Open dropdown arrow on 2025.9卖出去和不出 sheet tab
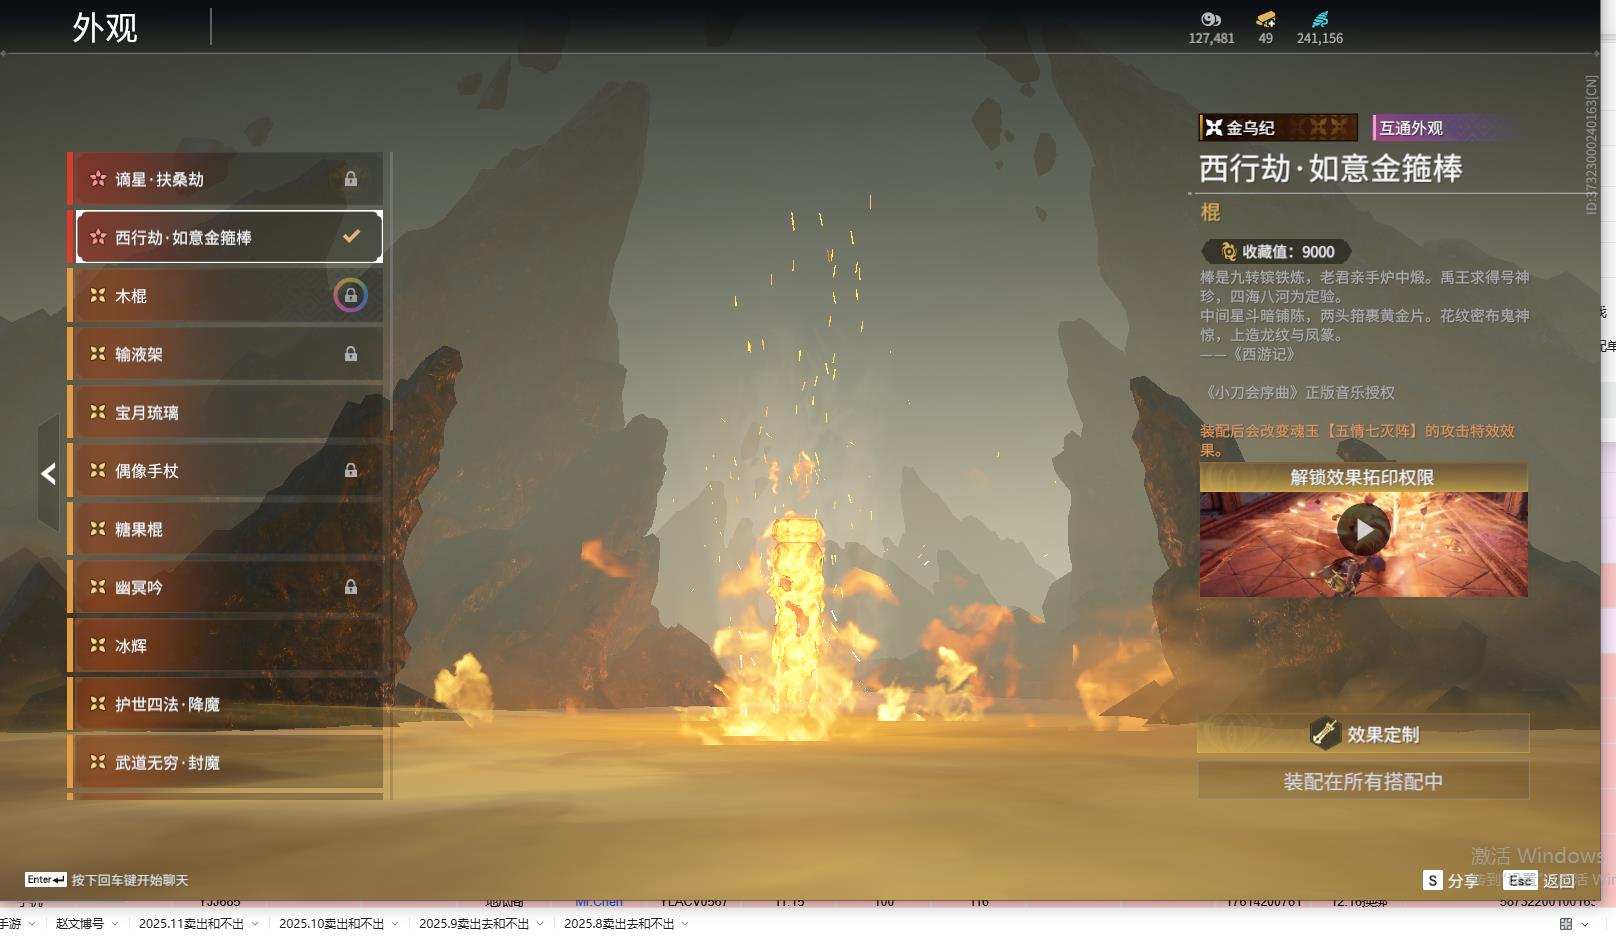1616x939 pixels. tap(540, 923)
